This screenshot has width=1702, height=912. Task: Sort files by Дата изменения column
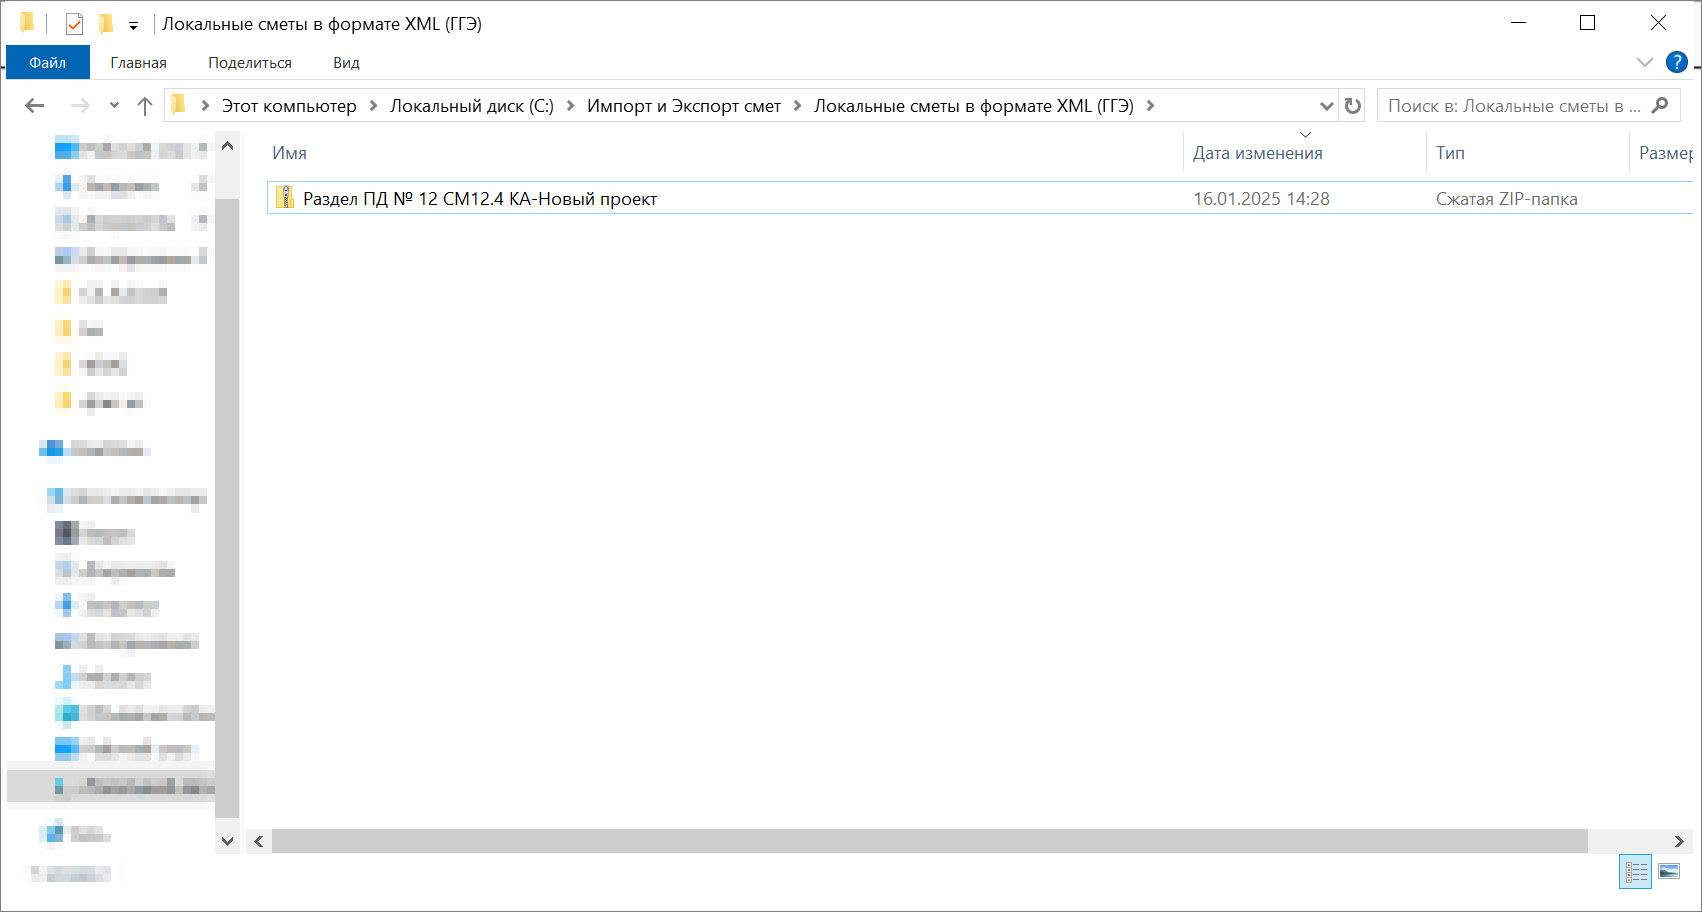(x=1257, y=153)
